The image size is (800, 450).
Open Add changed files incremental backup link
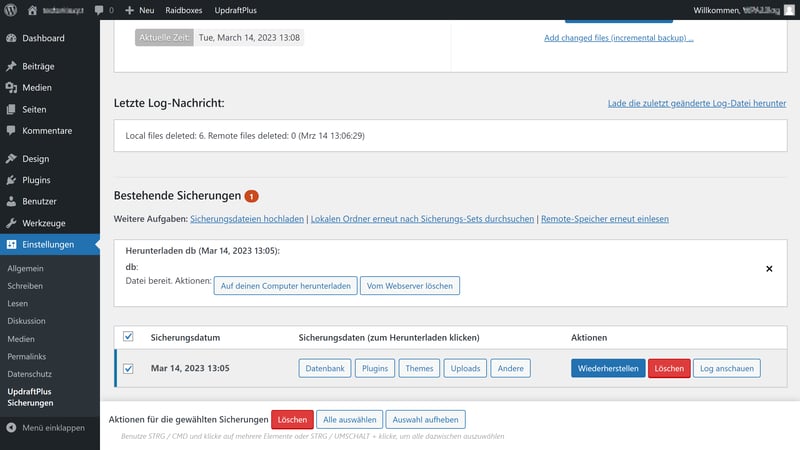tap(618, 38)
